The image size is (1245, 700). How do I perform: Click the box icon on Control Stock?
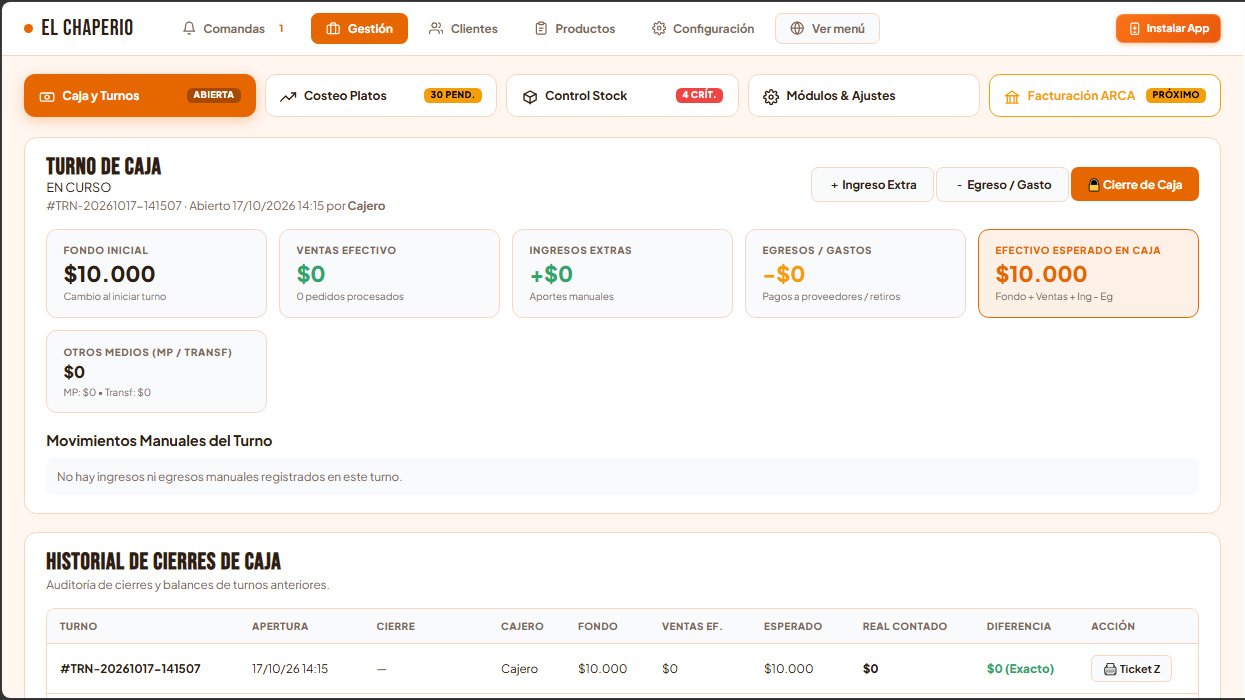(x=530, y=97)
